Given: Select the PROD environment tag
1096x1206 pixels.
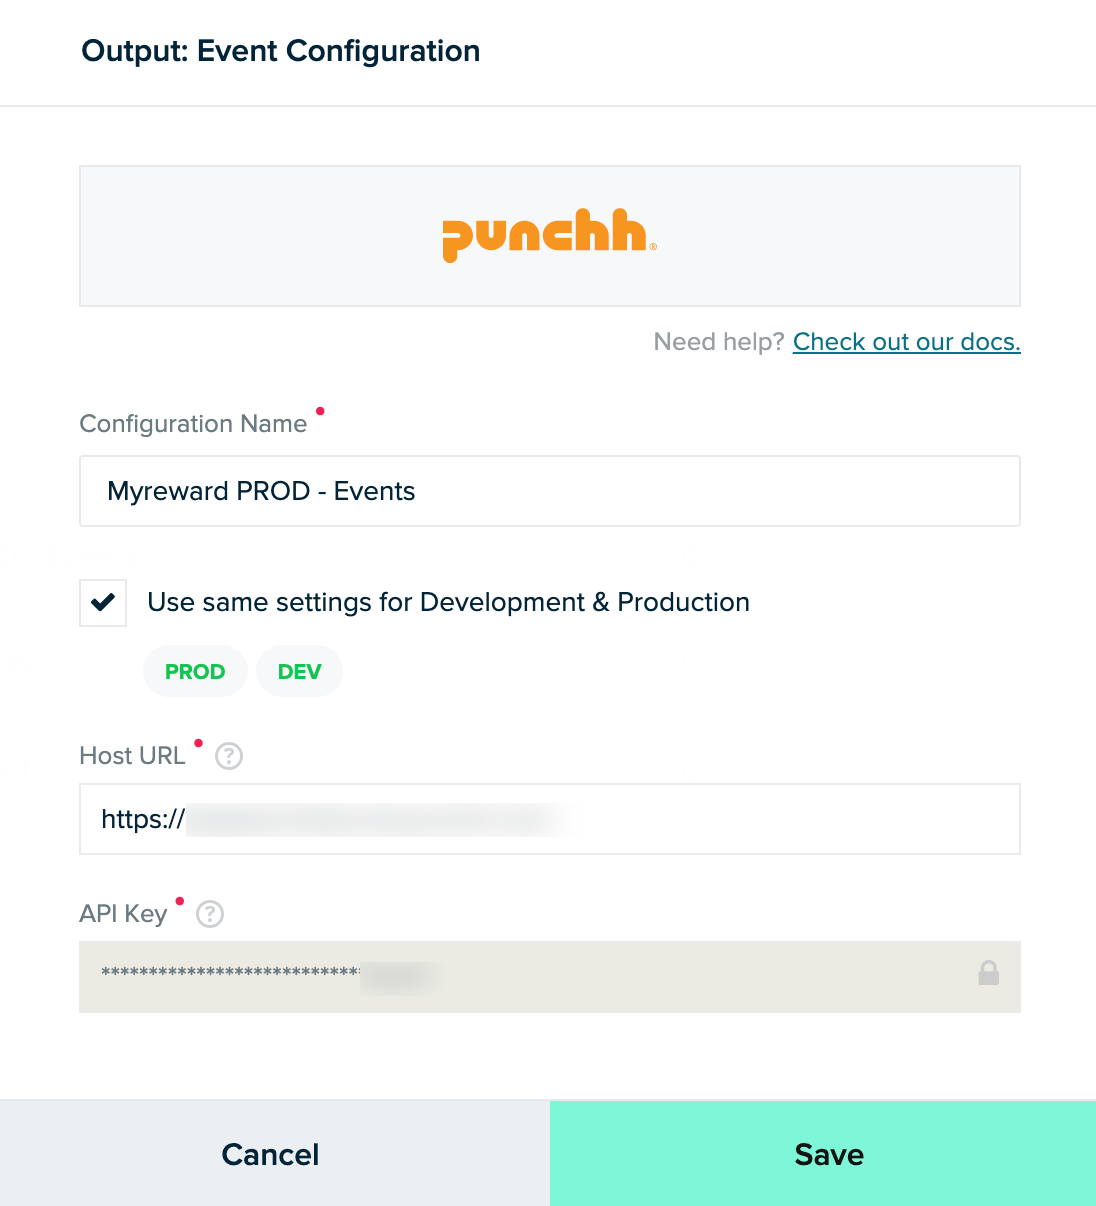Looking at the screenshot, I should coord(195,671).
